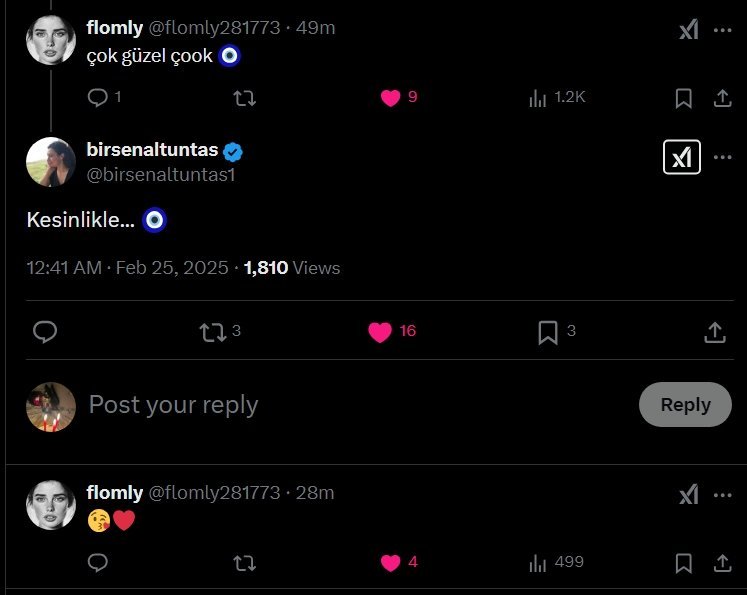Unlike flomly's post with 9 likes
This screenshot has width=747, height=595.
pos(391,97)
